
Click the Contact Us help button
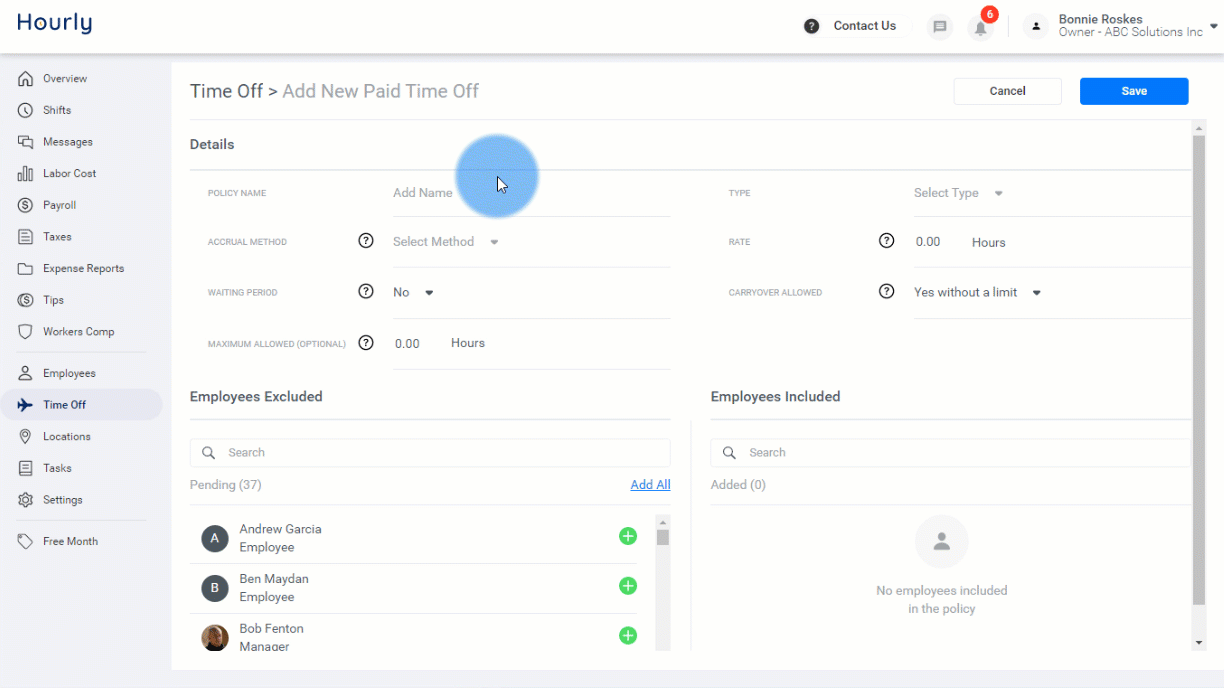click(852, 26)
